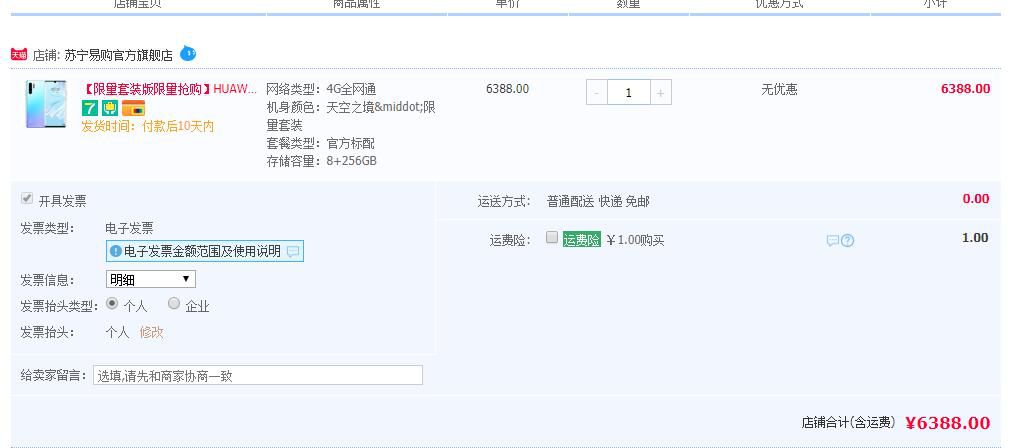Click the 存储容量：8+256GB attribute
Viewport: 1023px width, 448px height.
click(x=322, y=161)
